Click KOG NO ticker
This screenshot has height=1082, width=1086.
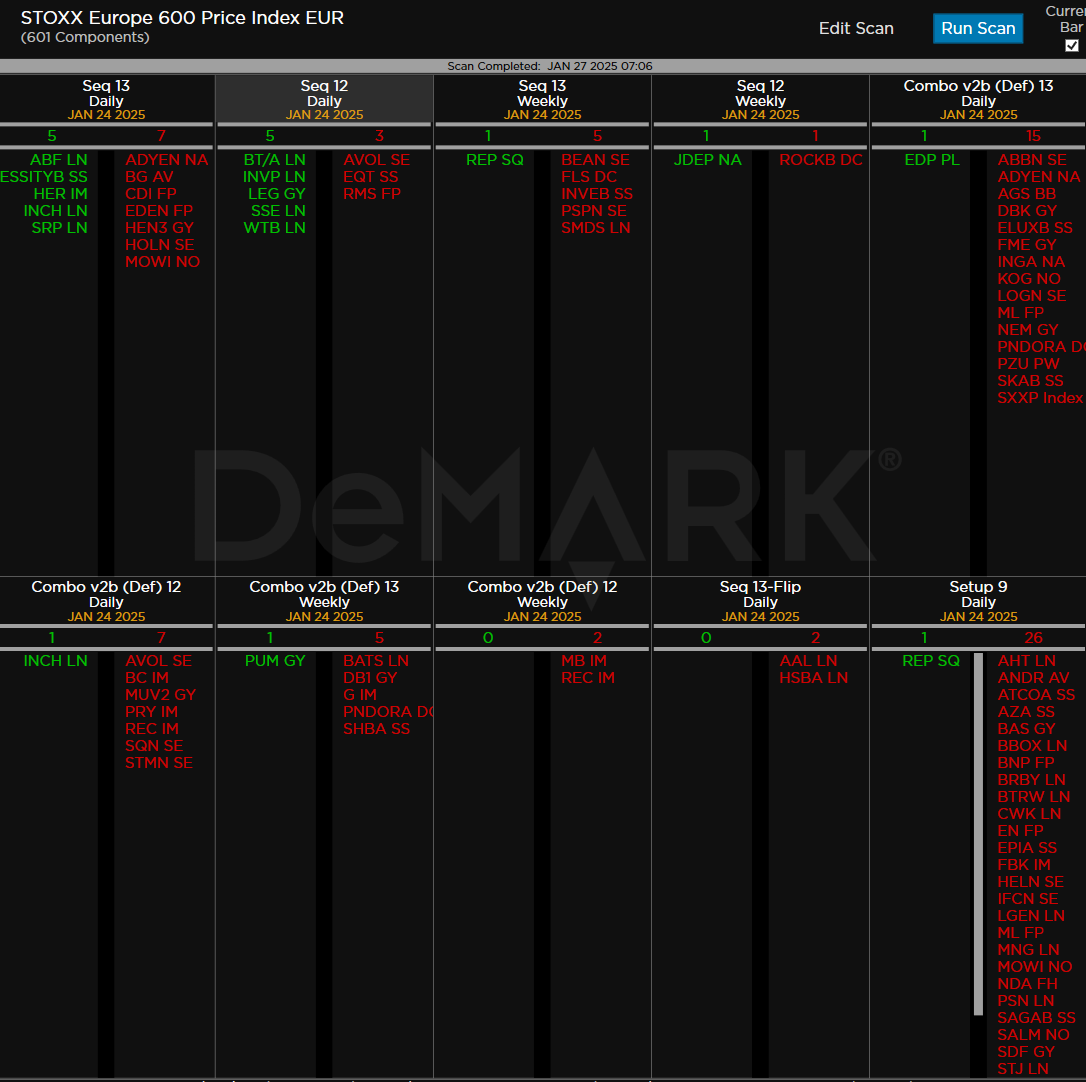click(x=1029, y=278)
